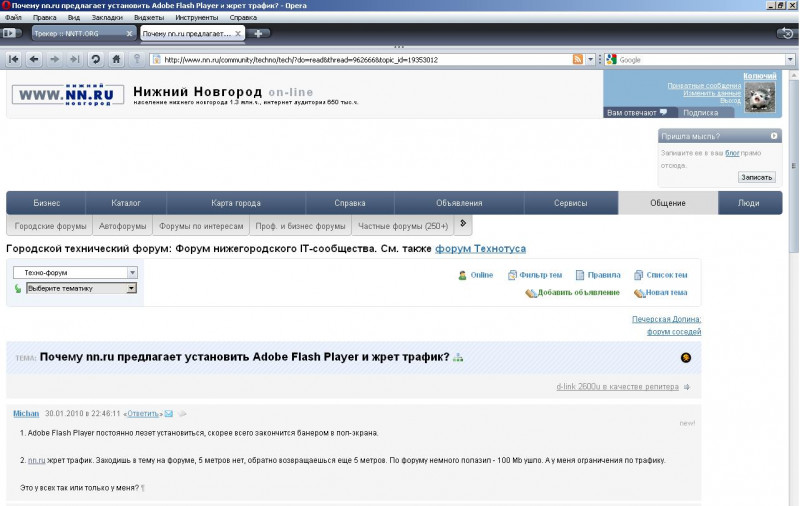
Task: Open the home page
Action: pyautogui.click(x=116, y=60)
